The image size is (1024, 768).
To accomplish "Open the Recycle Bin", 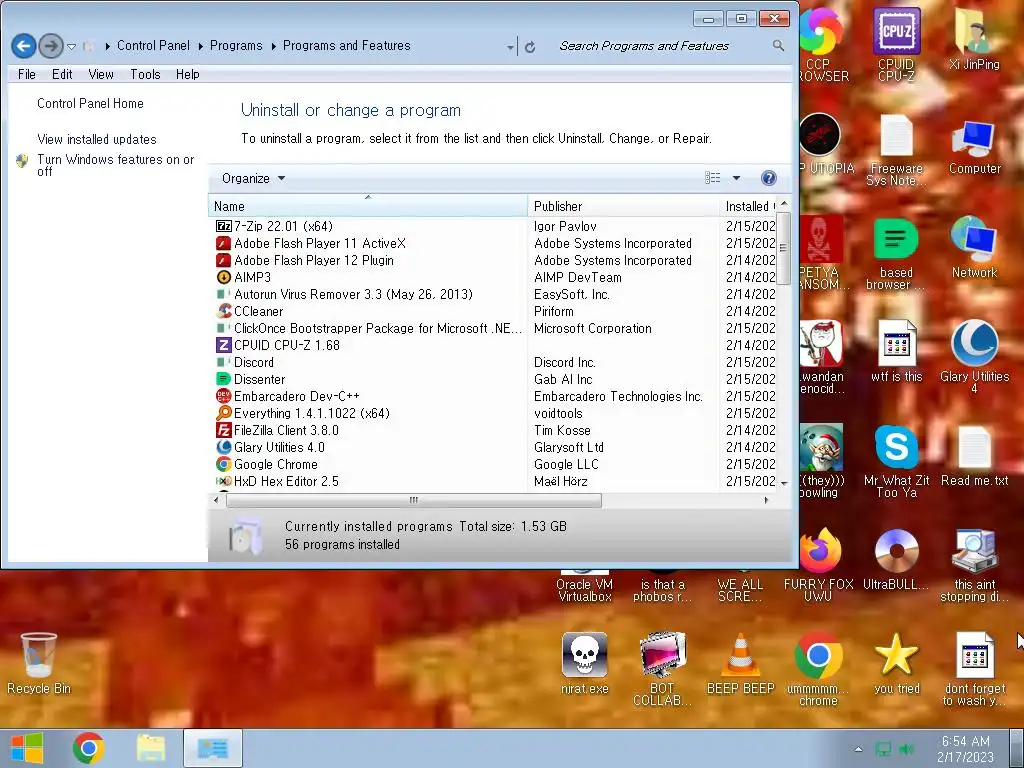I will (39, 663).
